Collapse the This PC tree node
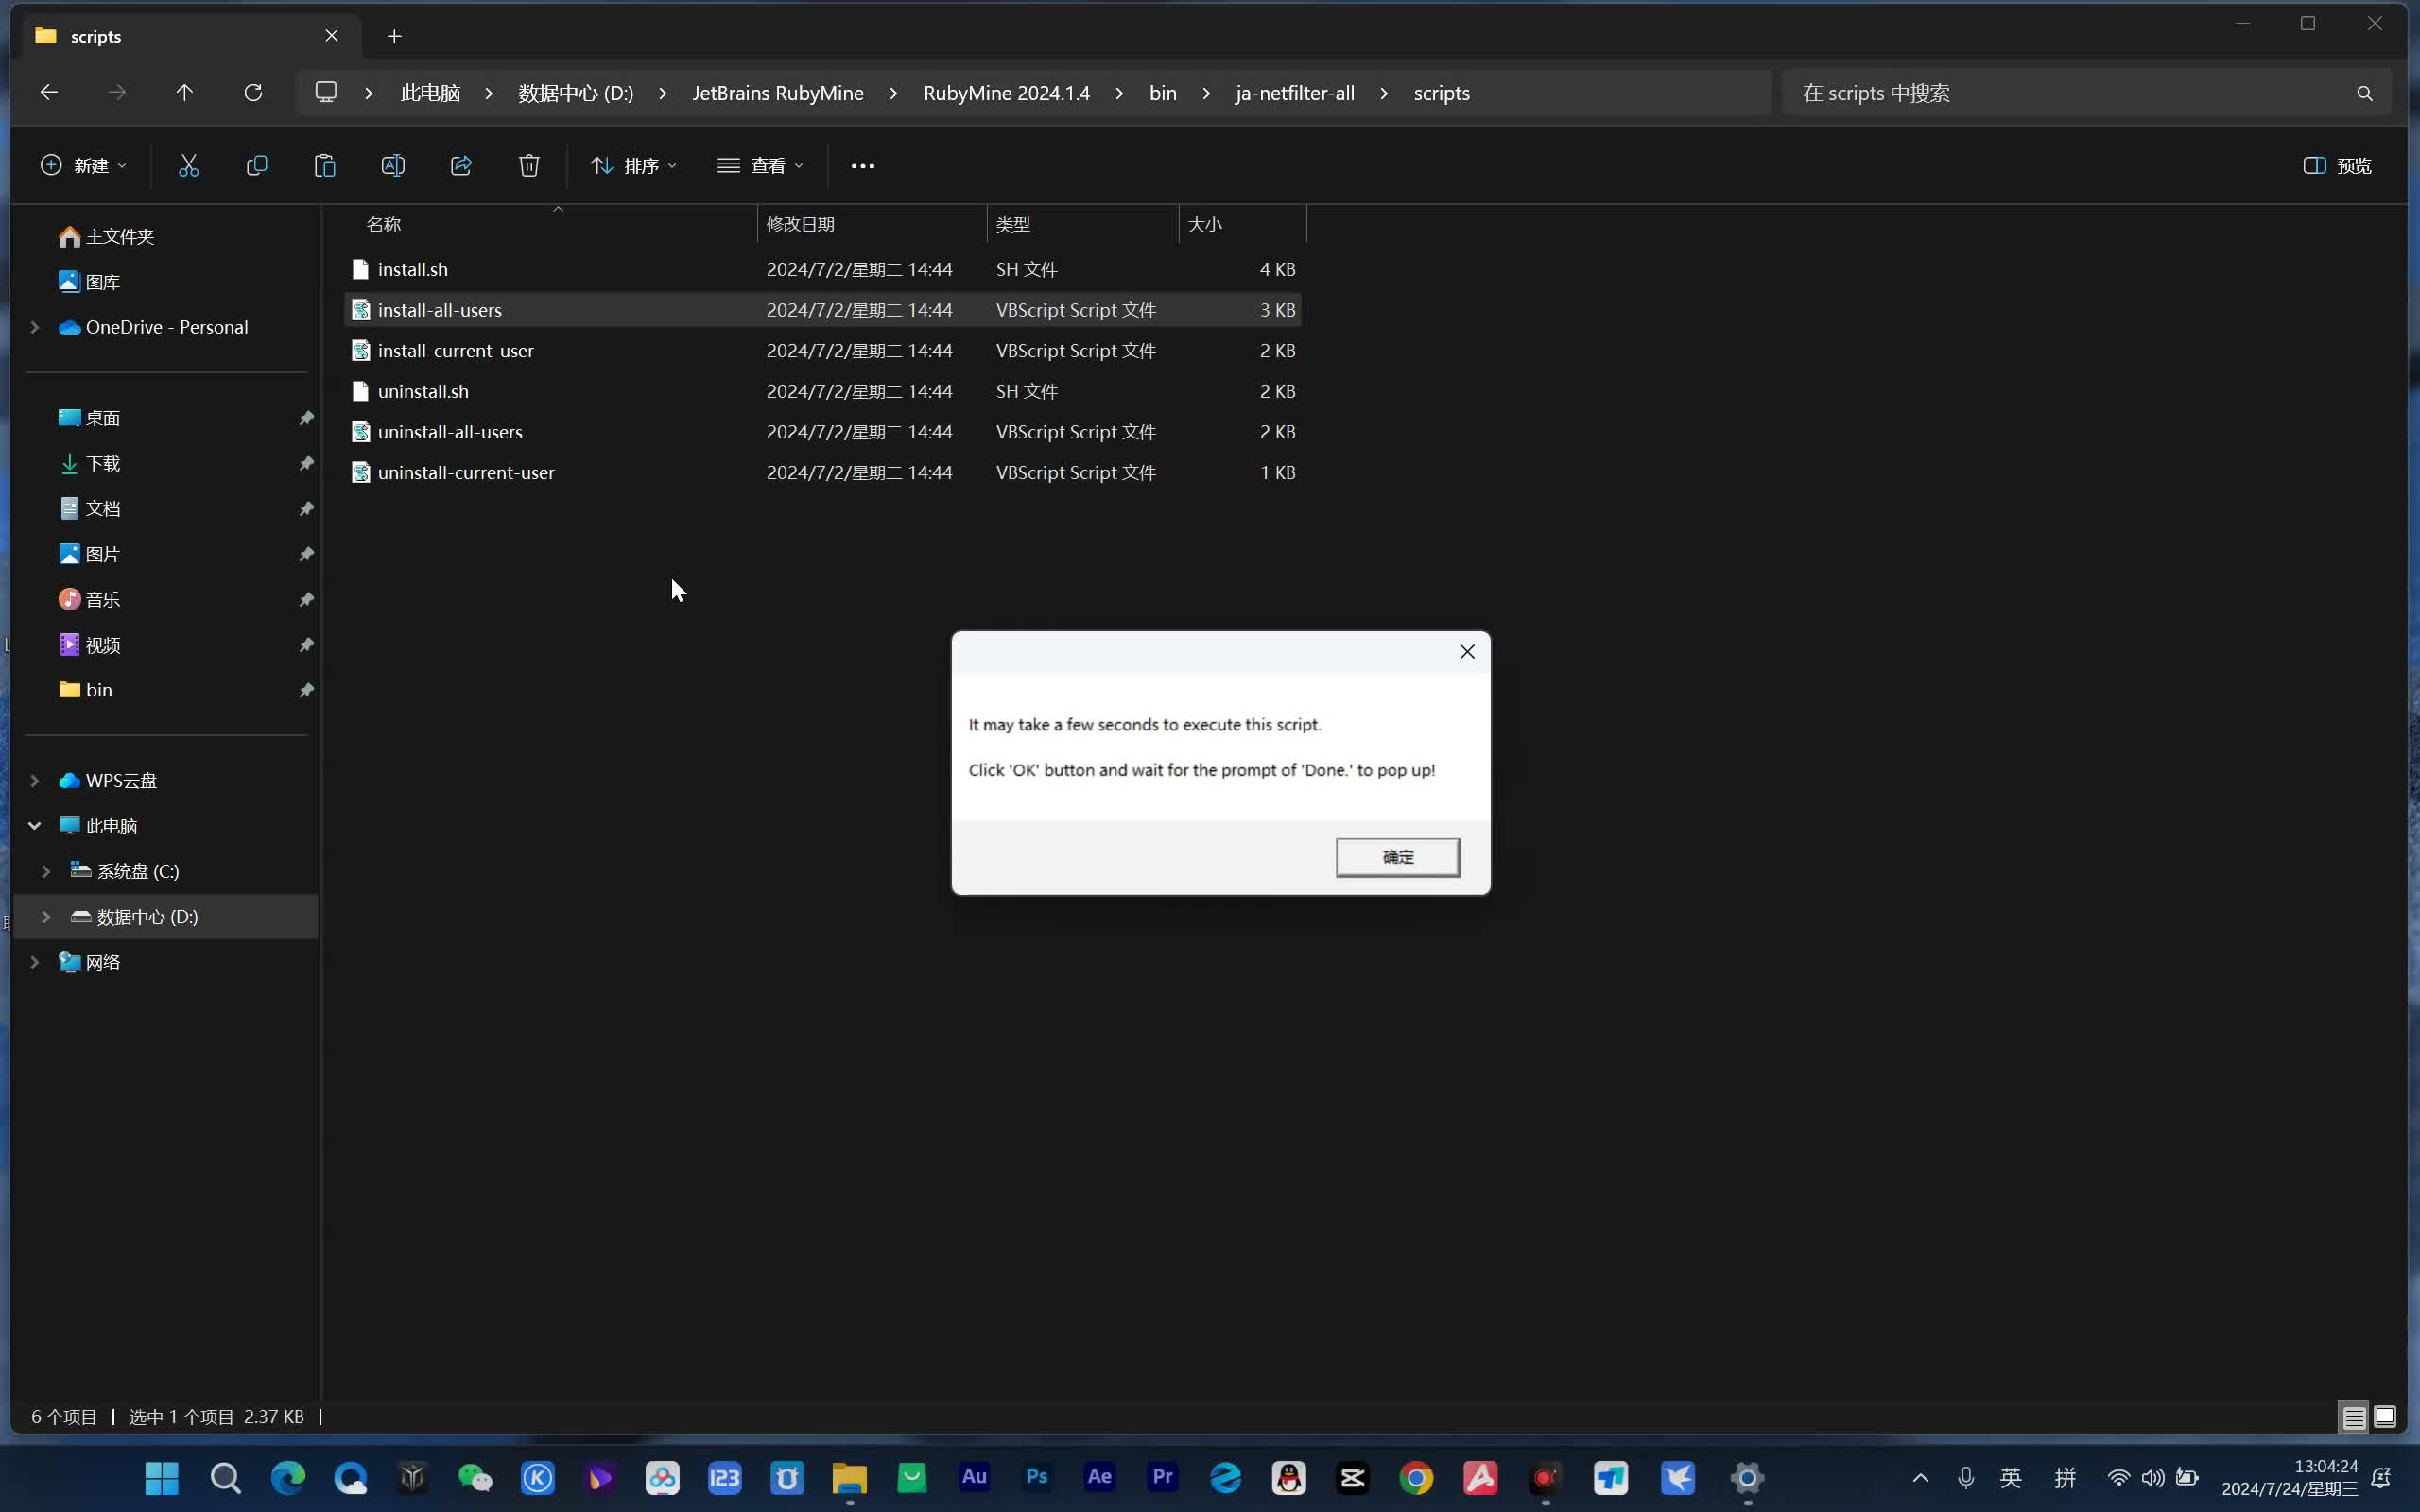 (x=35, y=826)
